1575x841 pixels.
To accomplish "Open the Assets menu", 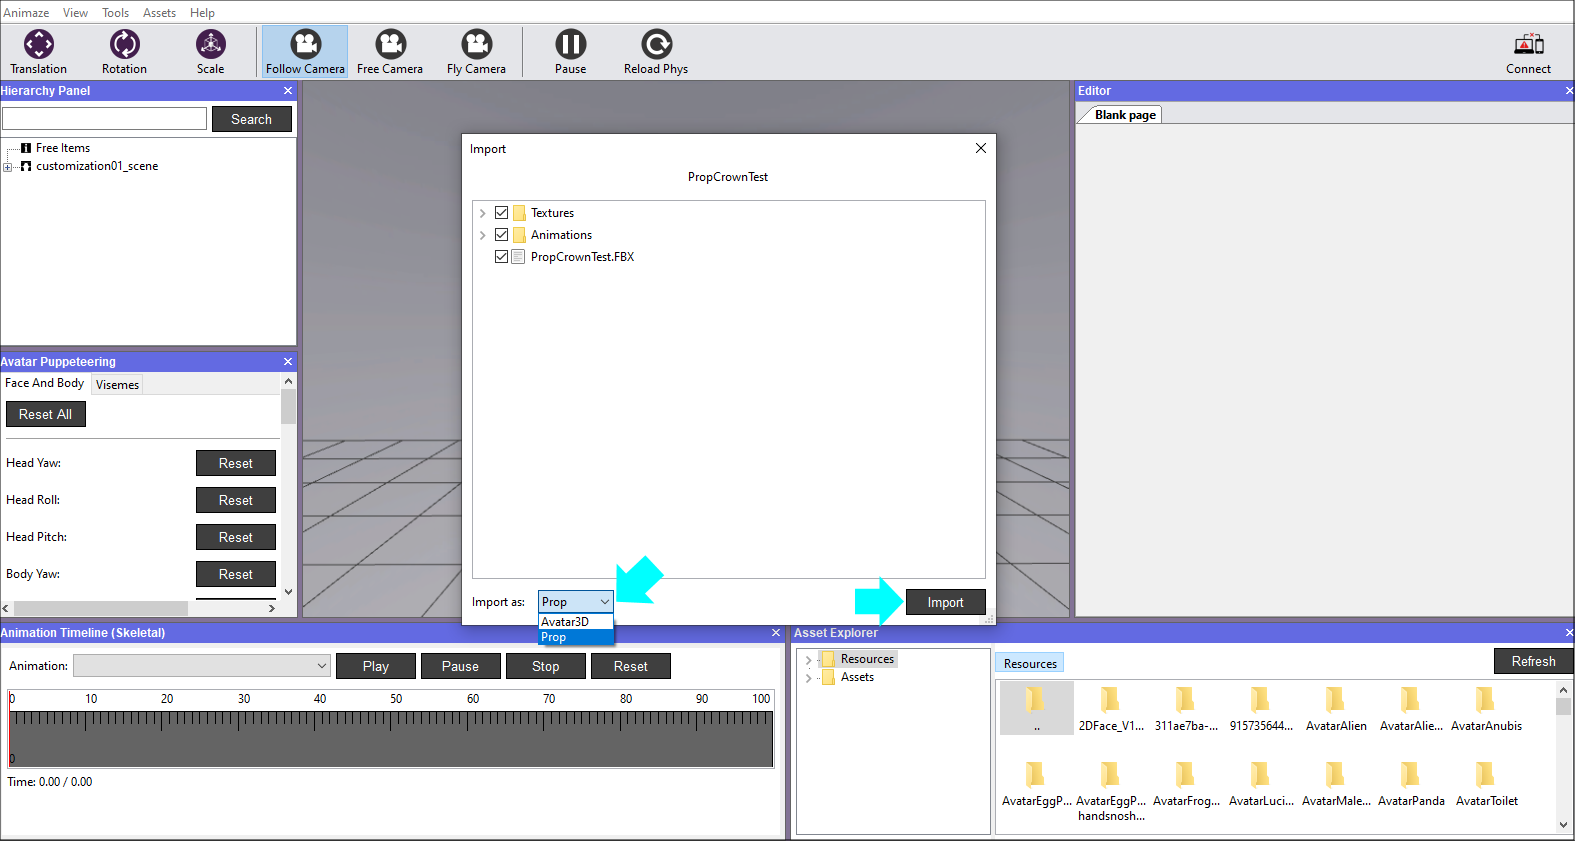I will click(159, 13).
